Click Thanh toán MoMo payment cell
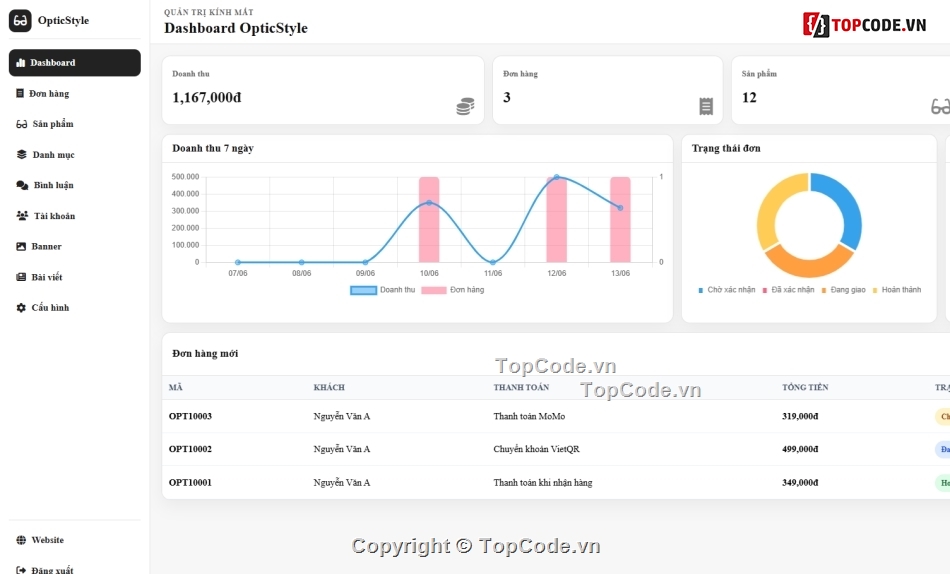The width and height of the screenshot is (950, 574). tap(529, 416)
